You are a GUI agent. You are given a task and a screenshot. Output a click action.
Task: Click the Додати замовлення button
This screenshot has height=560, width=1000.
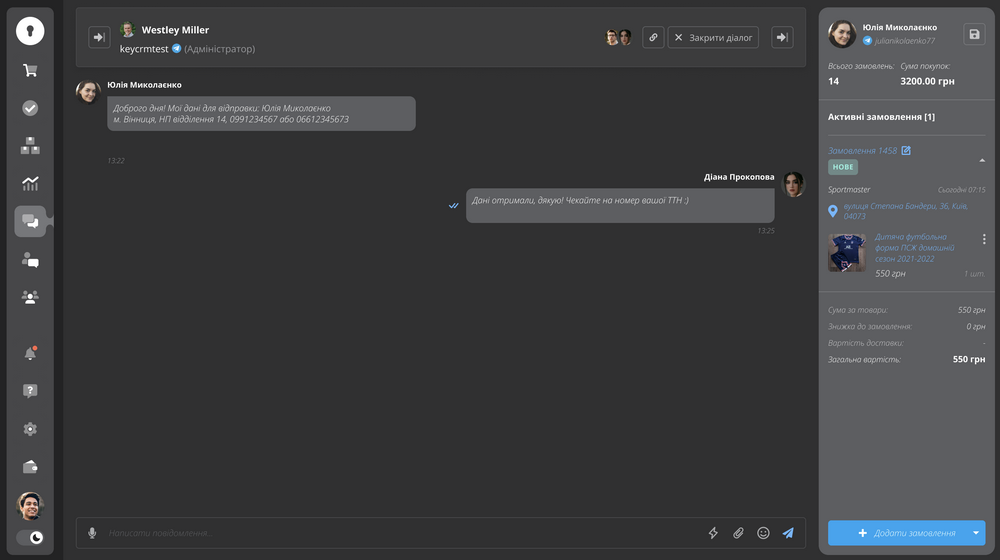[x=895, y=533]
